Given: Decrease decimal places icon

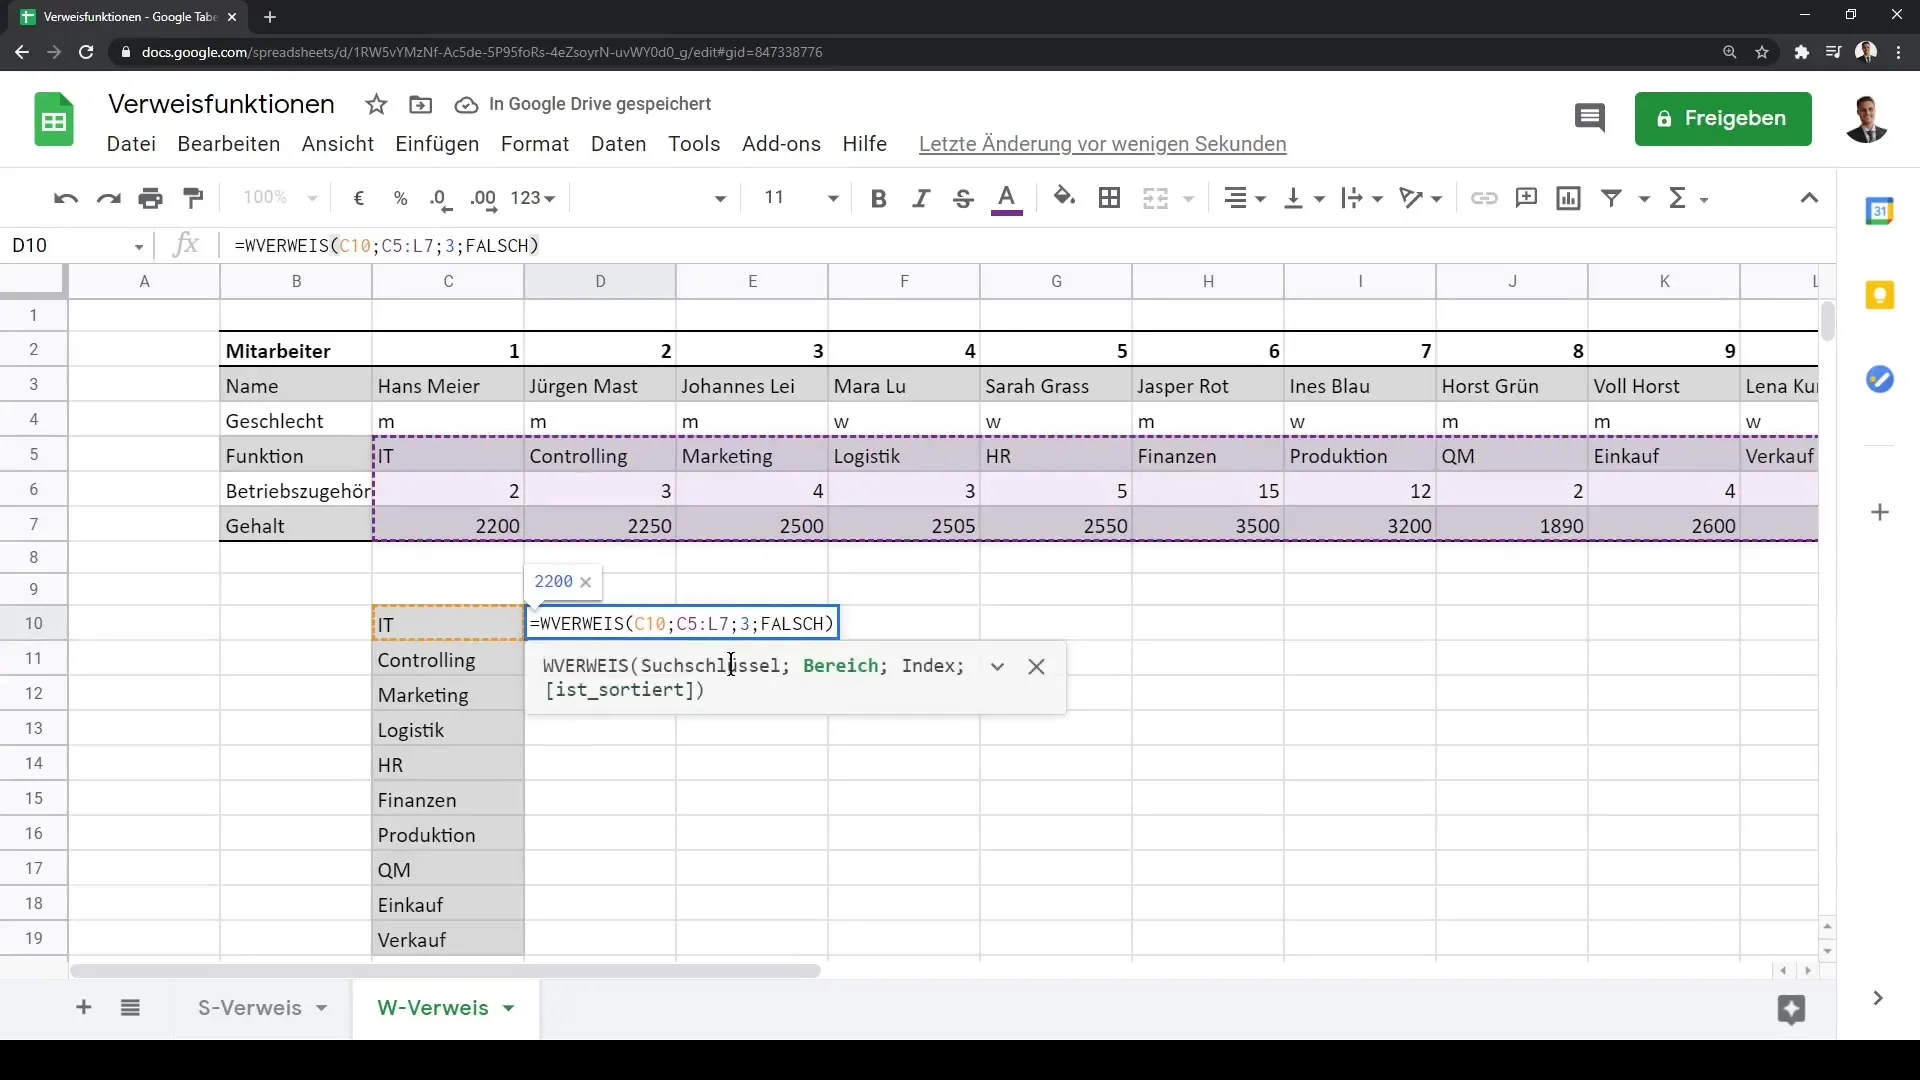Looking at the screenshot, I should pyautogui.click(x=441, y=199).
